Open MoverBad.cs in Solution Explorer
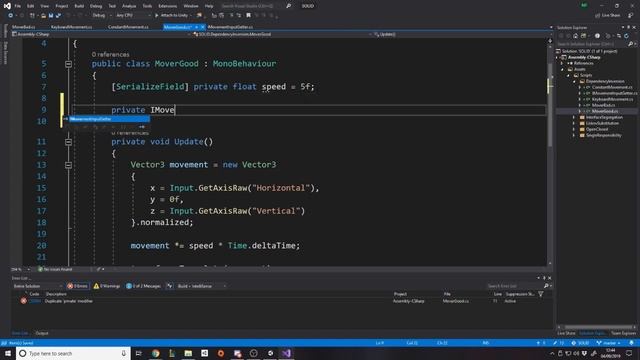The image size is (640, 360). (603, 105)
